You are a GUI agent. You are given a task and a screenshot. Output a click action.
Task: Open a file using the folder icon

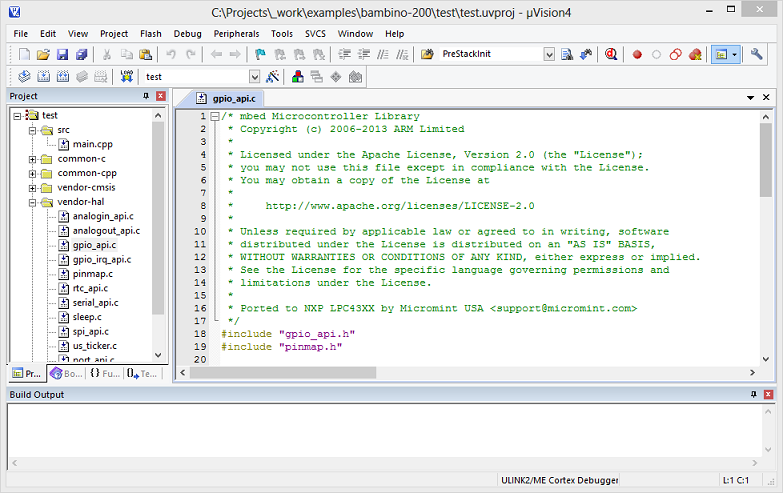coord(43,54)
